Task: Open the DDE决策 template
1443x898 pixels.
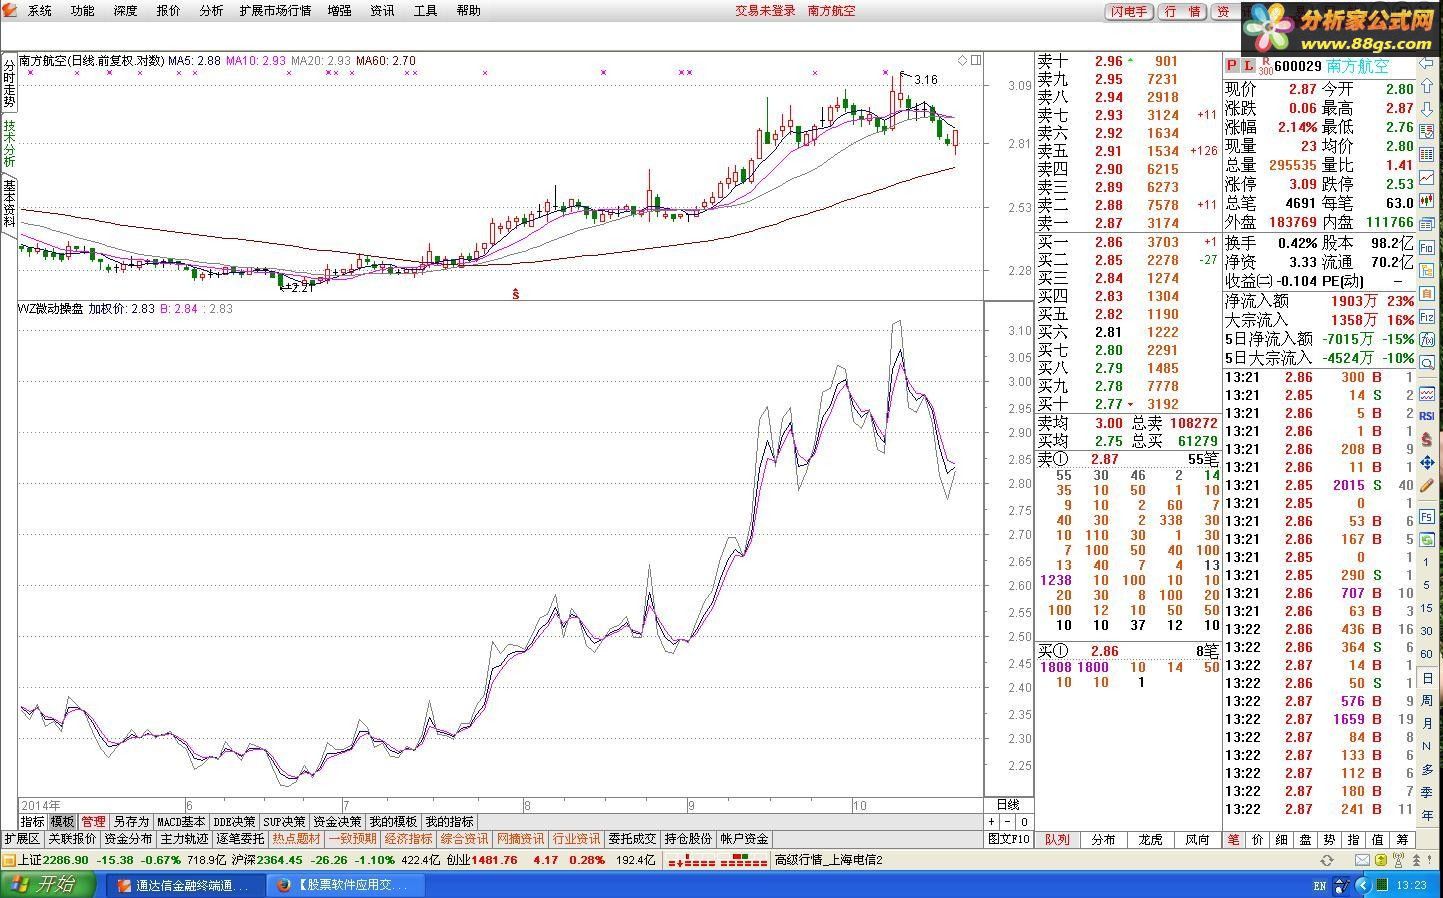Action: point(234,821)
